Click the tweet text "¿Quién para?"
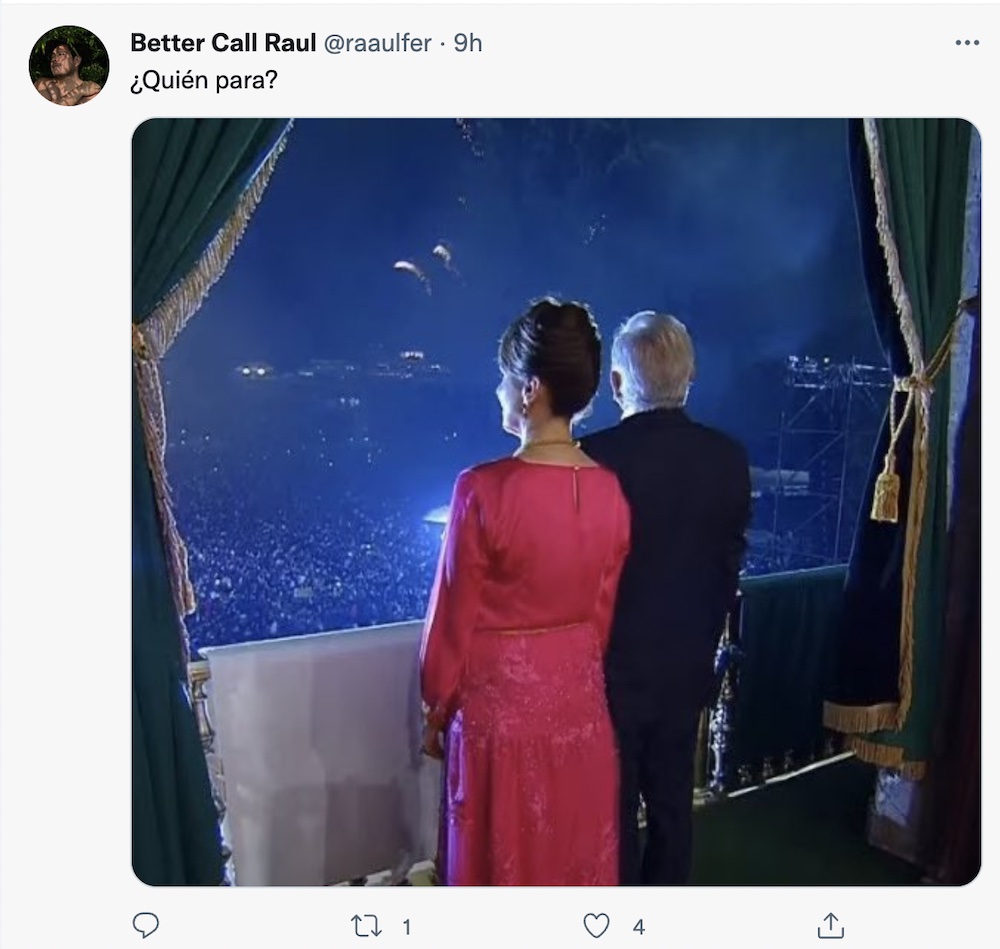The width and height of the screenshot is (1000, 949). (203, 80)
